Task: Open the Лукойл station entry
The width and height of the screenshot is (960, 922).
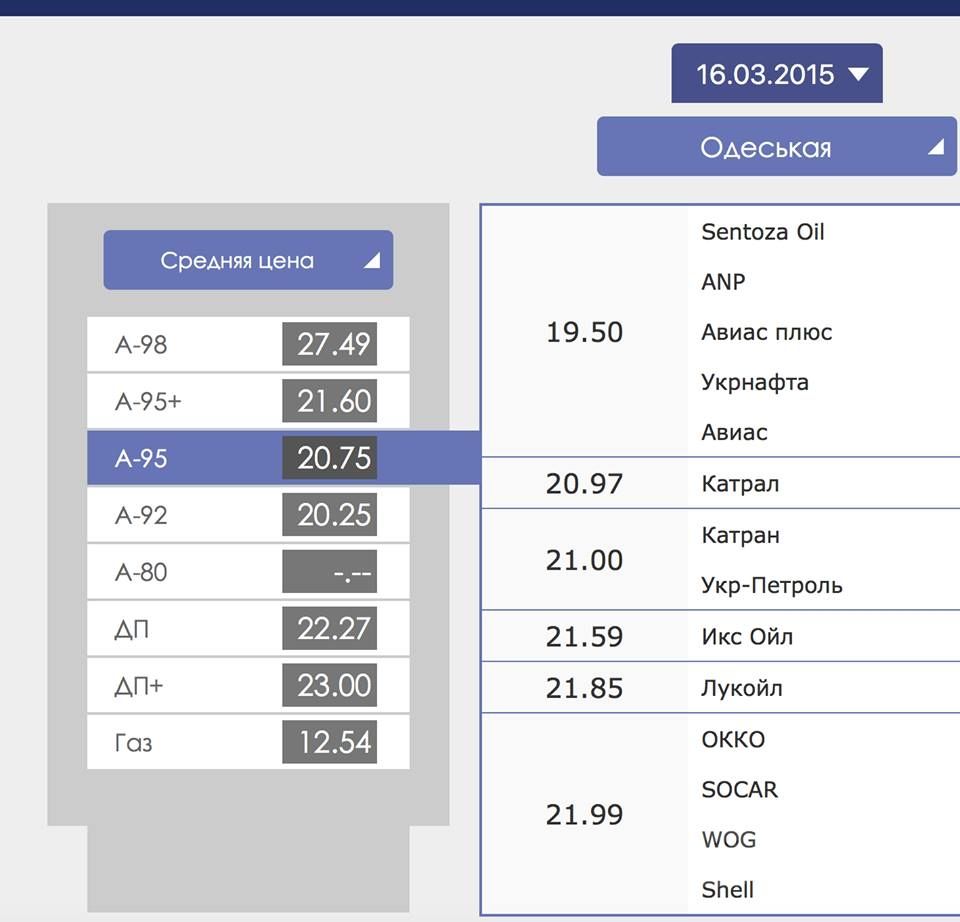Action: point(742,688)
